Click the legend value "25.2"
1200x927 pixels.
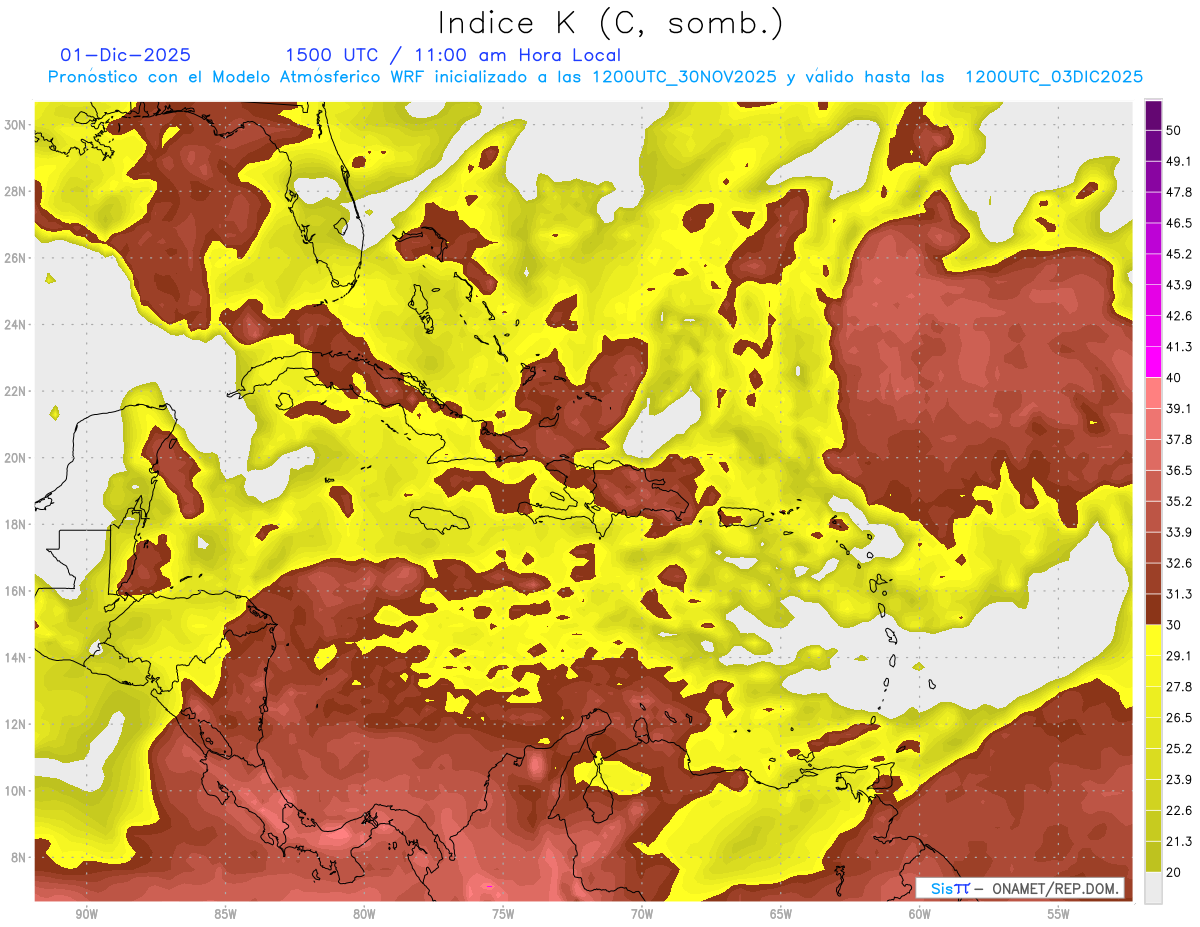(x=1179, y=749)
